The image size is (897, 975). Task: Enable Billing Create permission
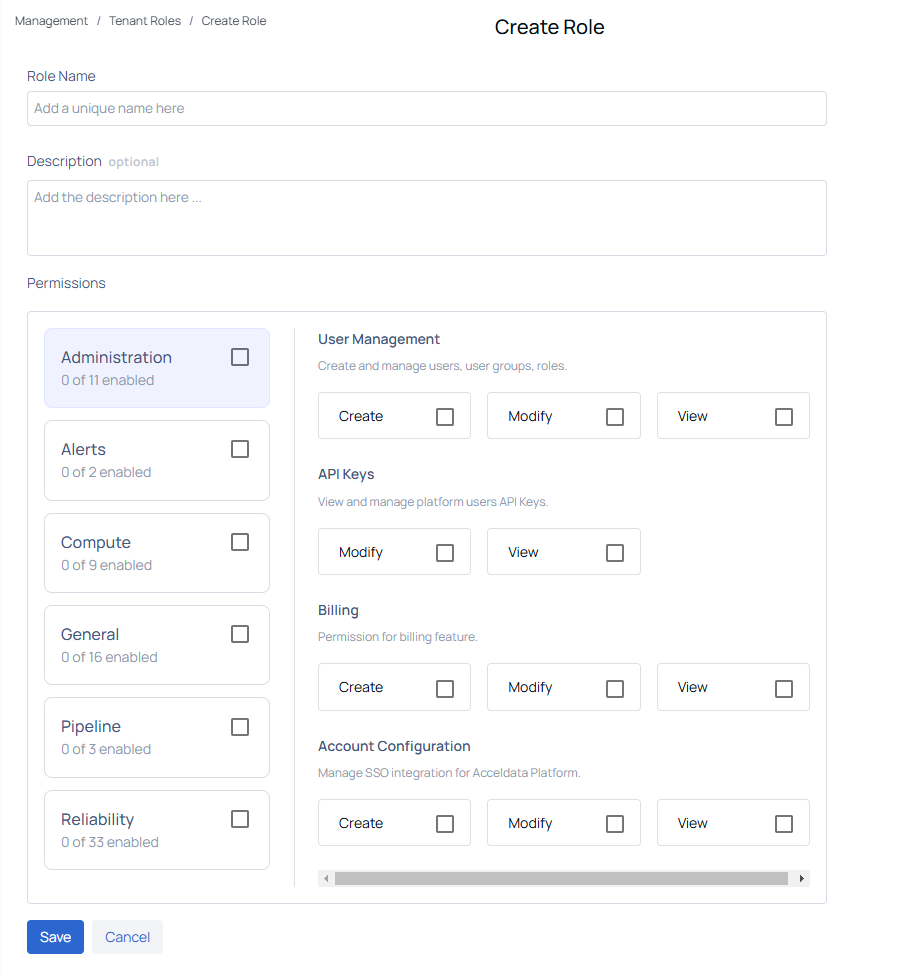point(445,688)
